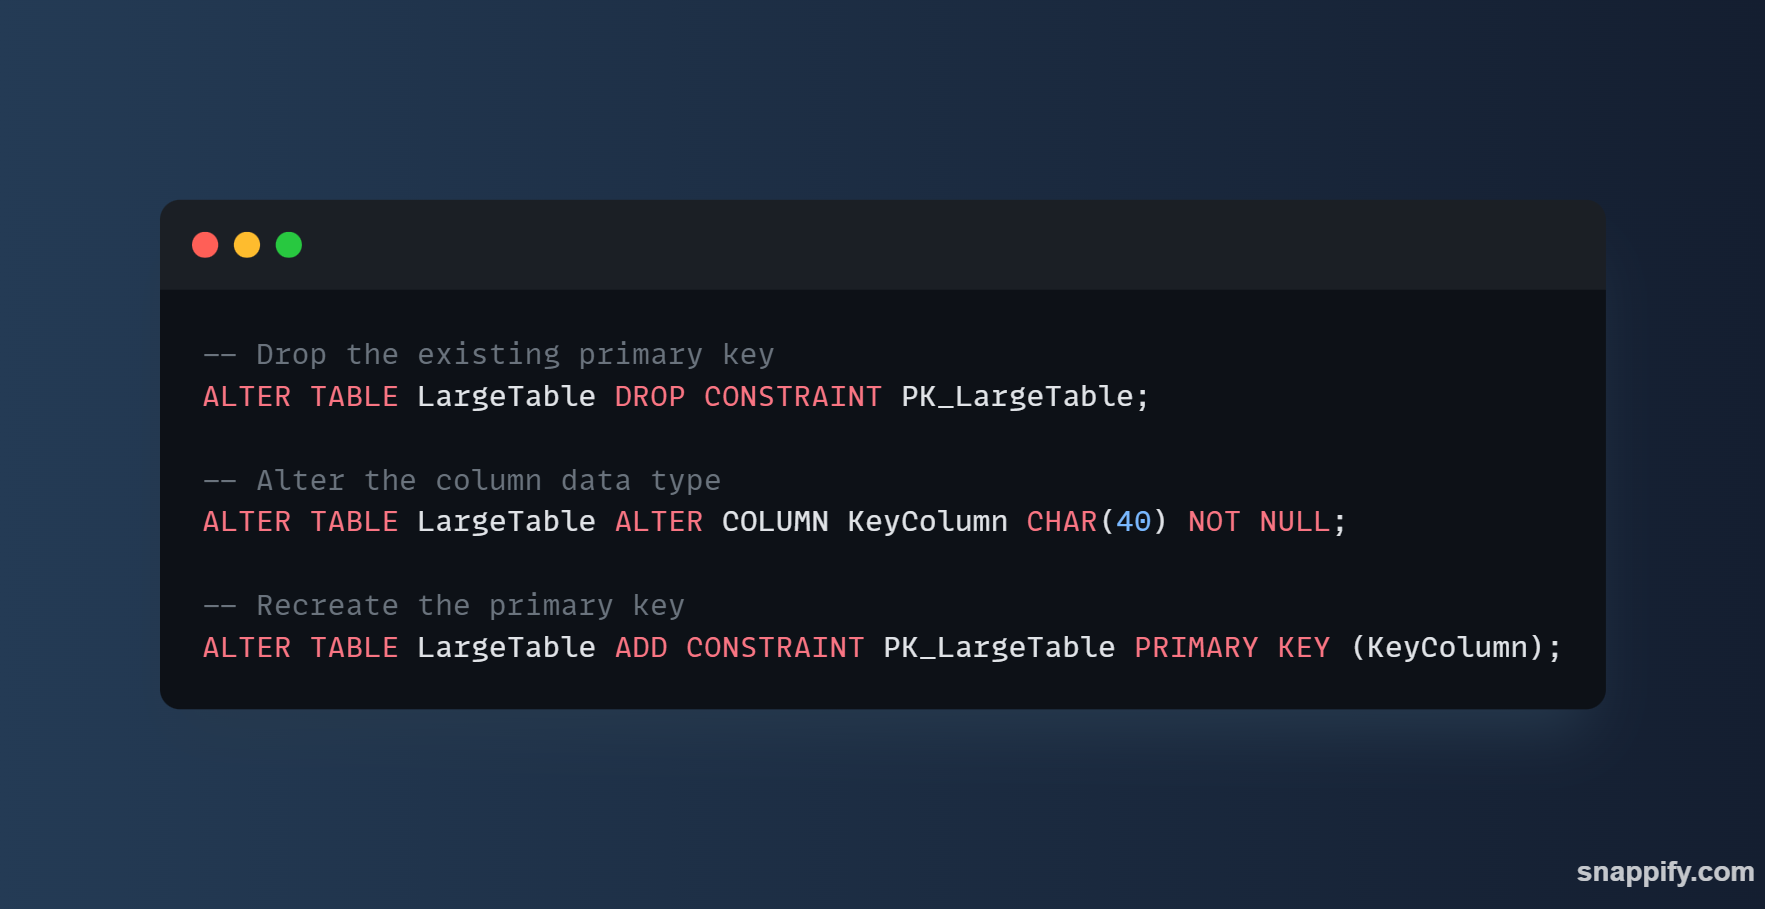Click the blue number 40
Viewport: 1765px width, 909px height.
click(x=1133, y=522)
